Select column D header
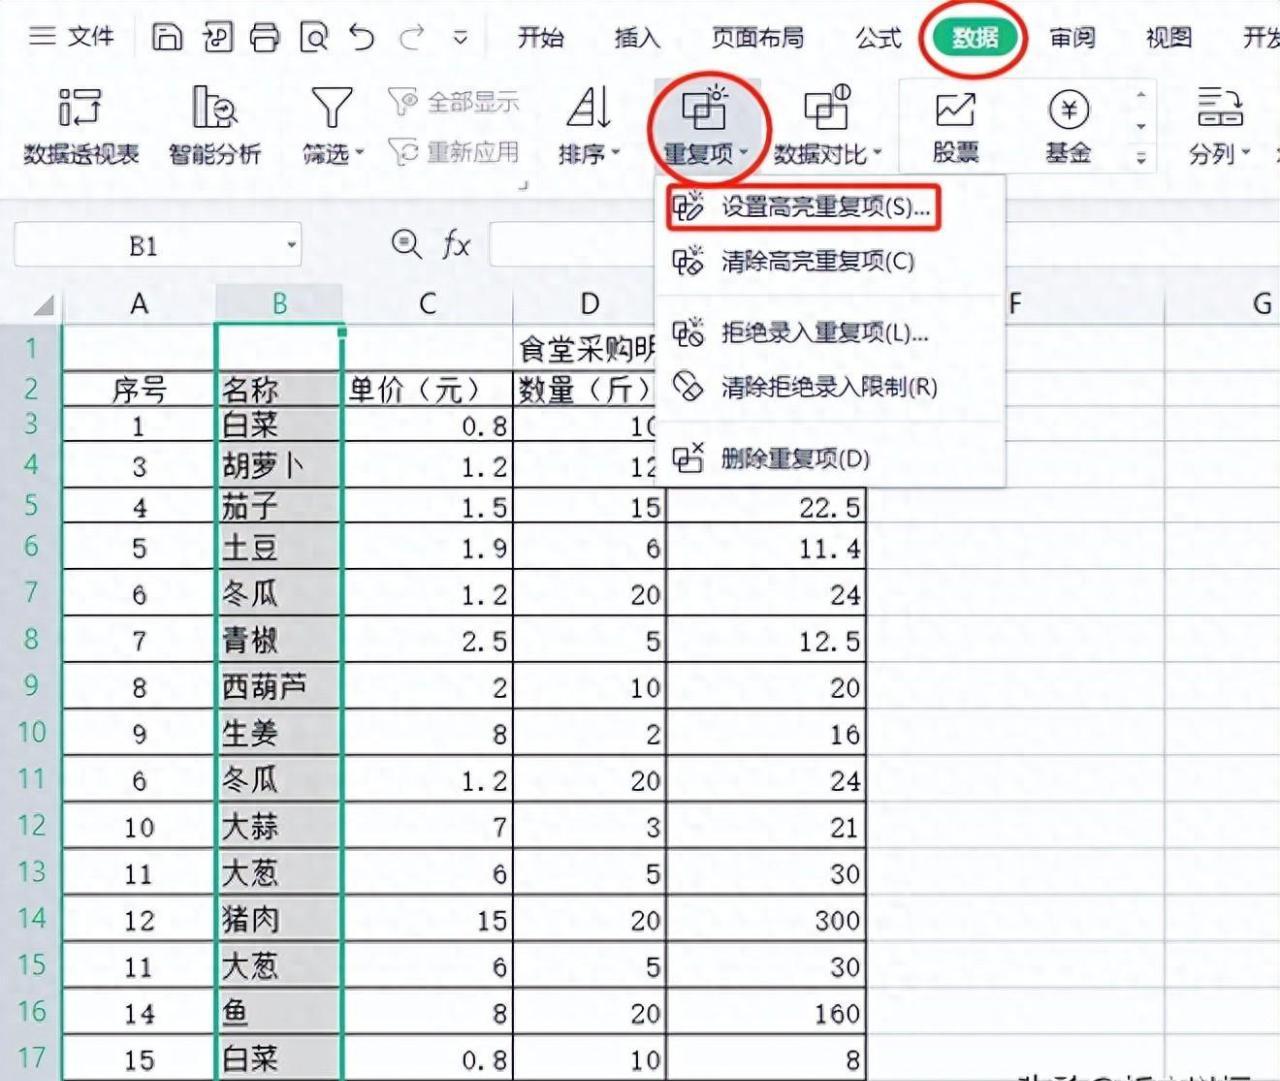Image resolution: width=1280 pixels, height=1081 pixels. tap(590, 303)
